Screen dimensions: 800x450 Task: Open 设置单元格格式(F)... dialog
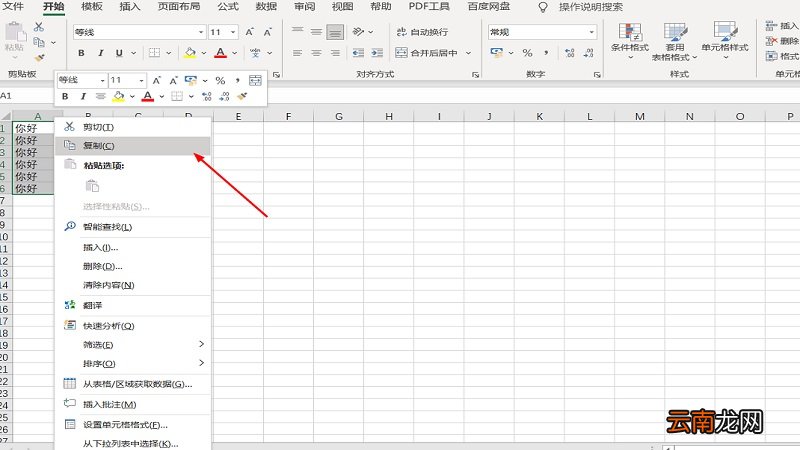(x=133, y=424)
